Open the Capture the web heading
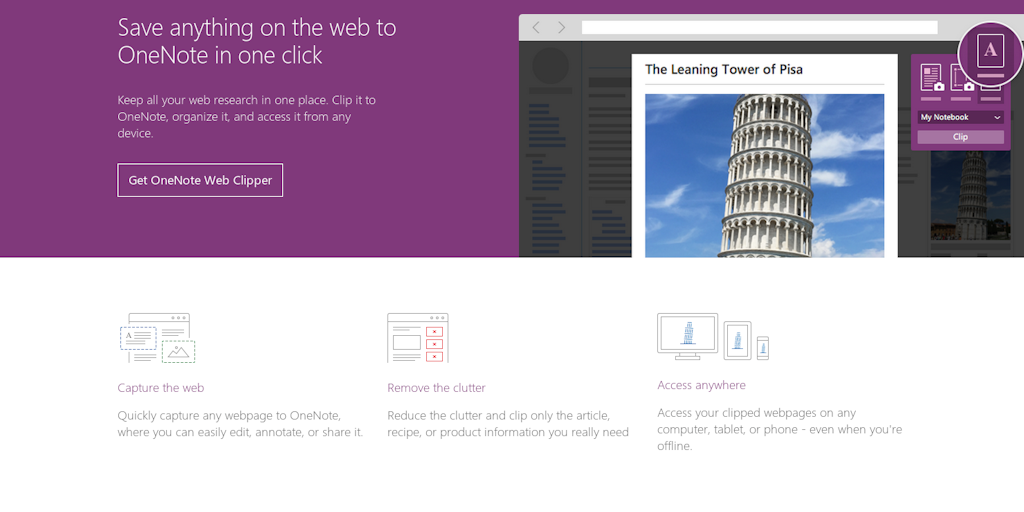 point(161,388)
